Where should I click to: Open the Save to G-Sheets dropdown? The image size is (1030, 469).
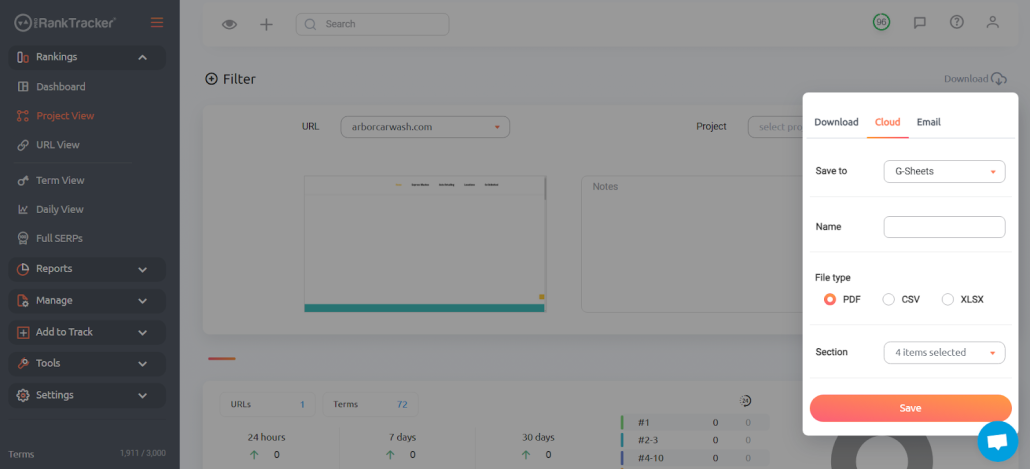(945, 171)
